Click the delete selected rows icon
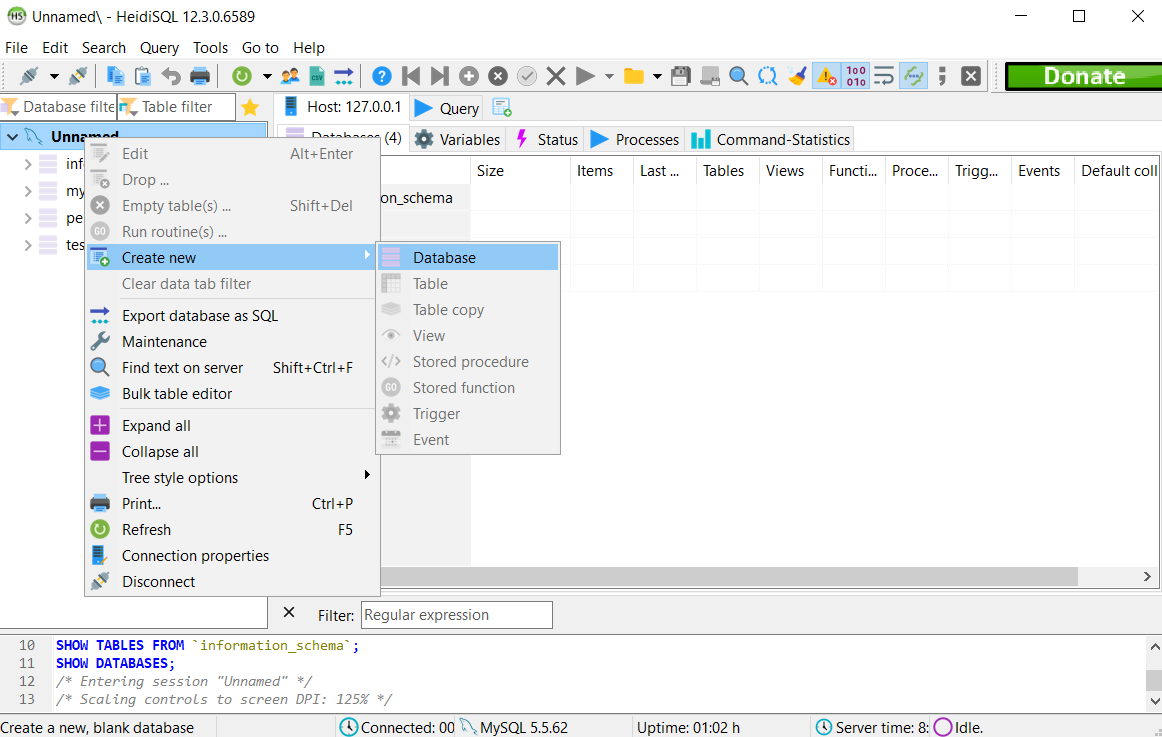The image size is (1162, 737). click(x=498, y=76)
